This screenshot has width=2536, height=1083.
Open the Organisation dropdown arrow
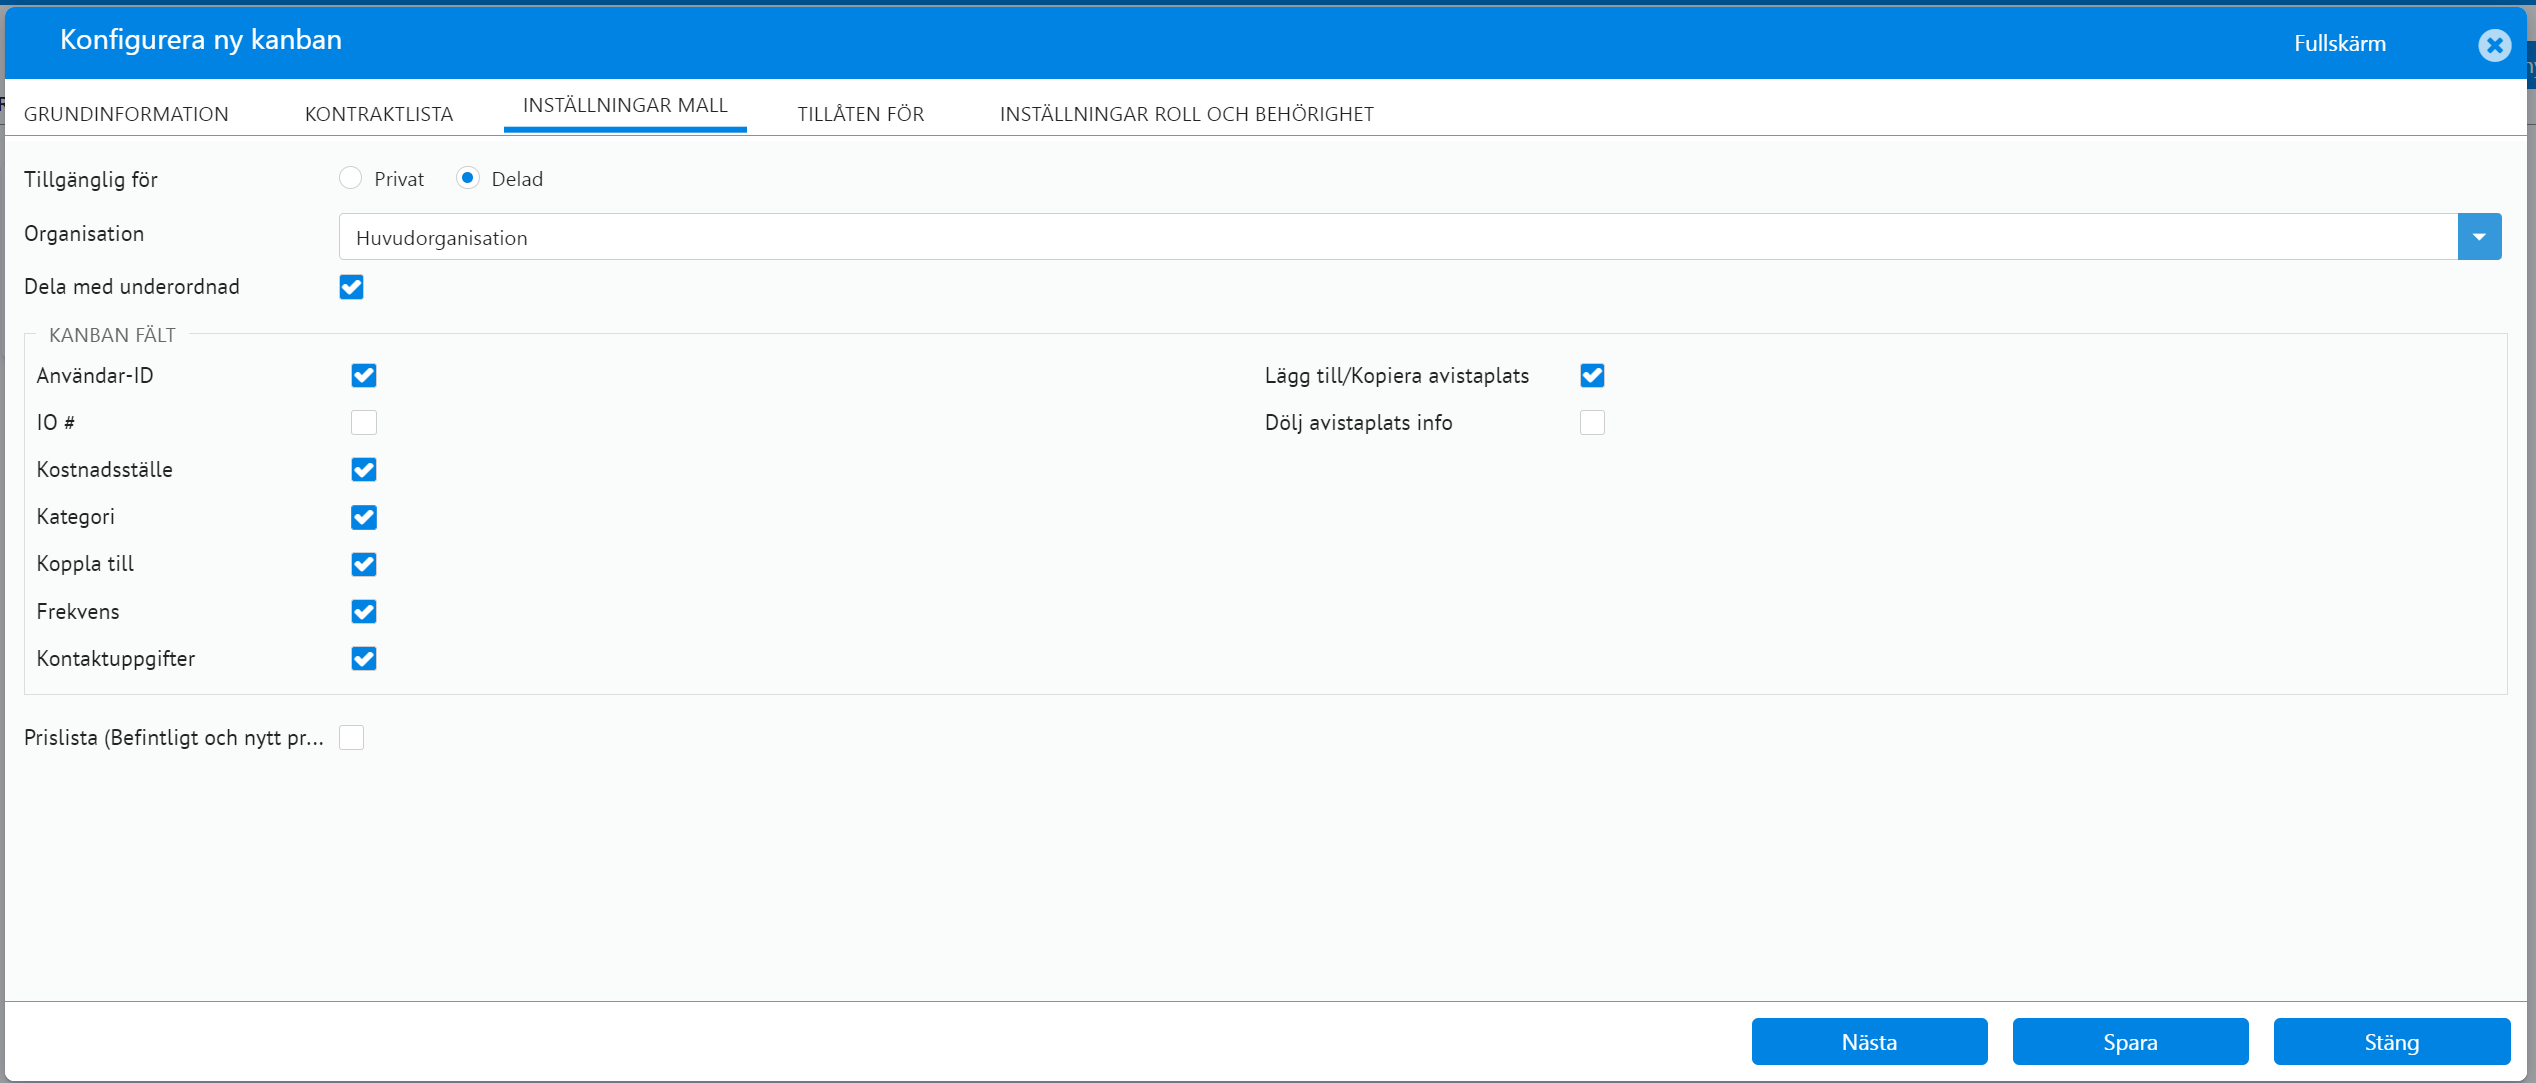2479,237
